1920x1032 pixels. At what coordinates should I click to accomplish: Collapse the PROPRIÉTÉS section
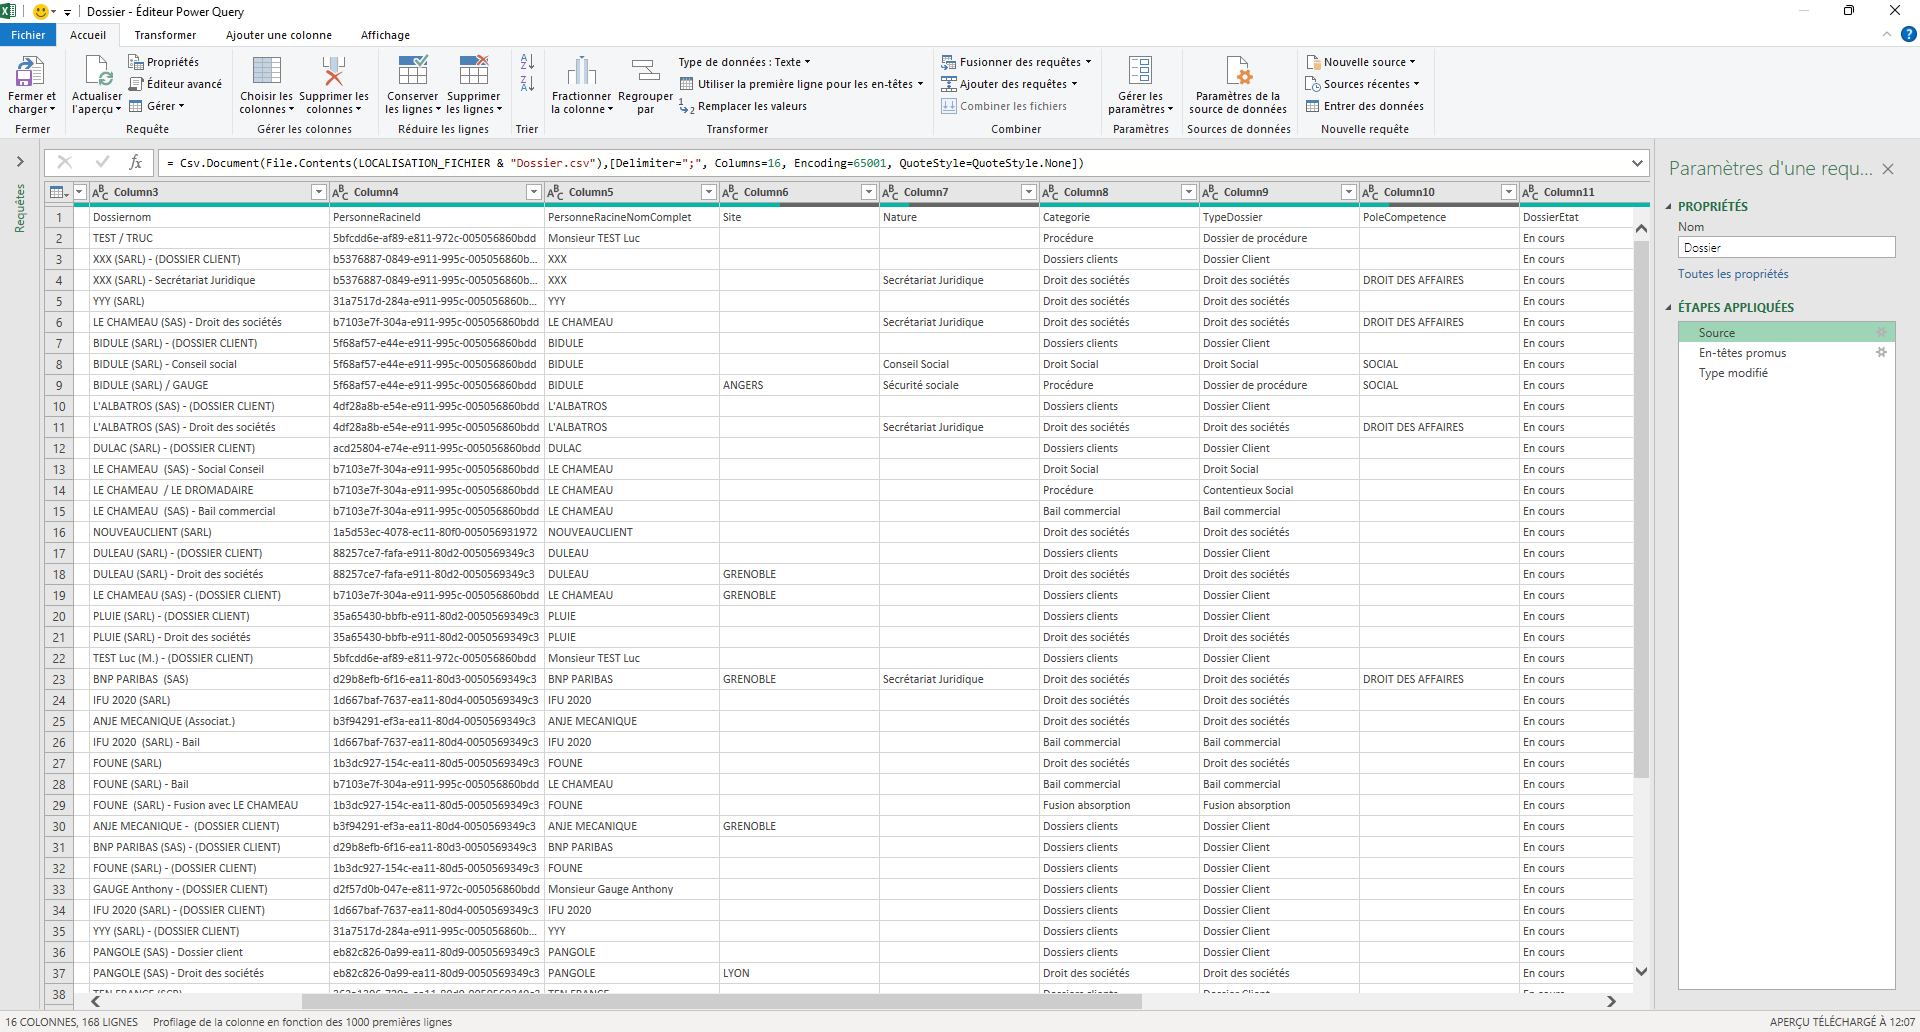1669,206
